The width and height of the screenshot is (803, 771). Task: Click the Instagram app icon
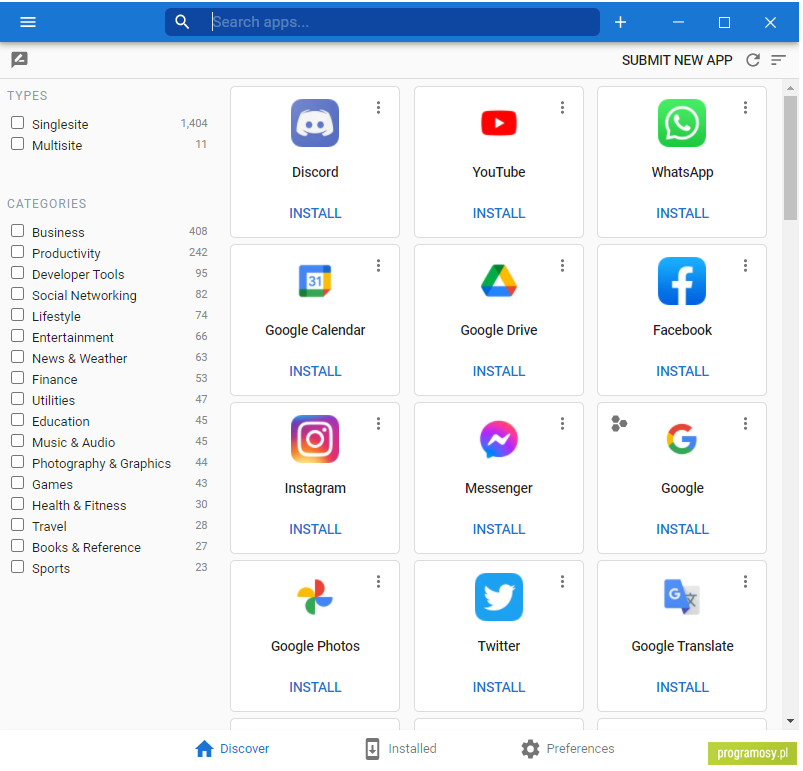point(315,439)
